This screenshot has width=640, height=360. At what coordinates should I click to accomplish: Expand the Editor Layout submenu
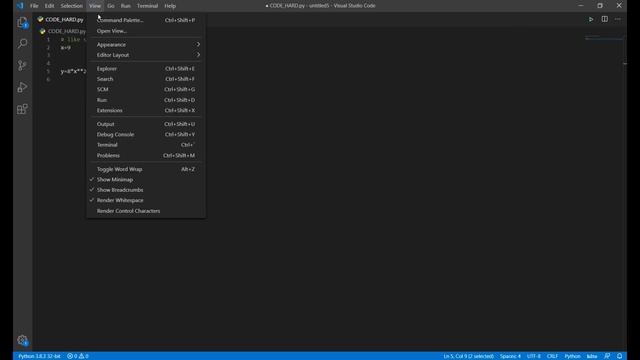point(146,55)
